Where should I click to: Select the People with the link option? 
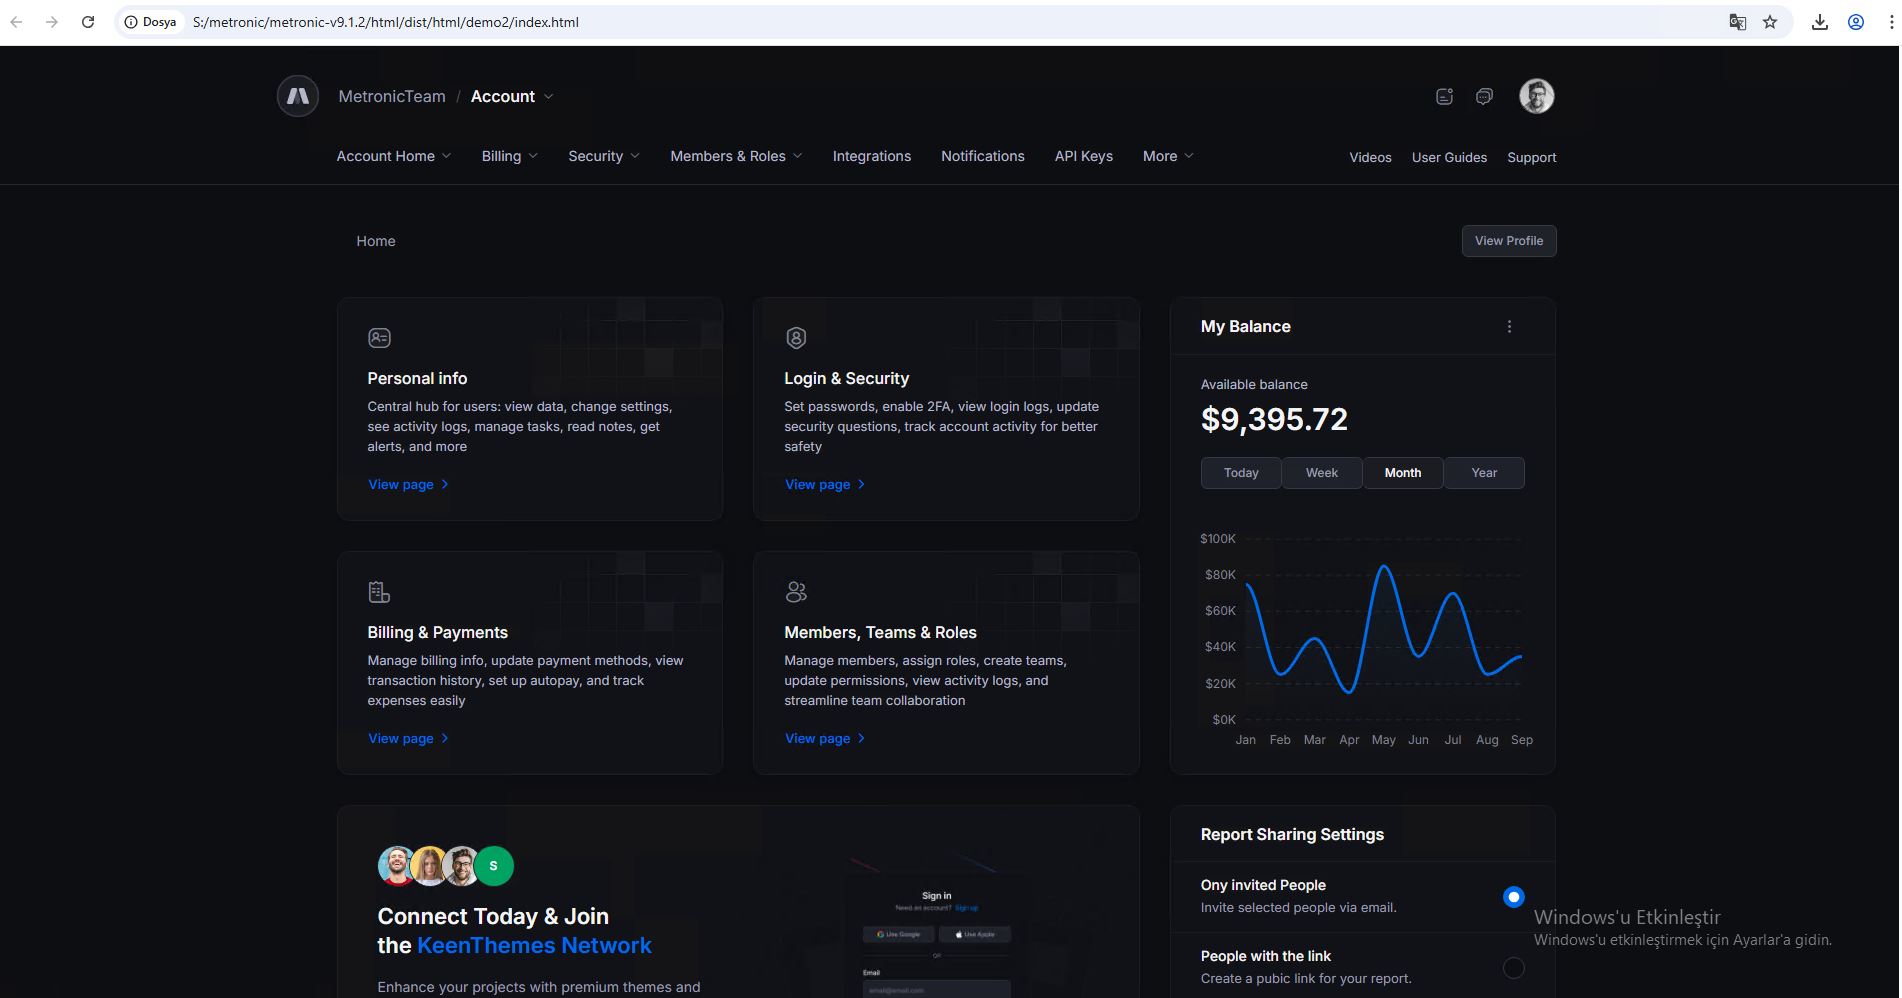pyautogui.click(x=1513, y=967)
